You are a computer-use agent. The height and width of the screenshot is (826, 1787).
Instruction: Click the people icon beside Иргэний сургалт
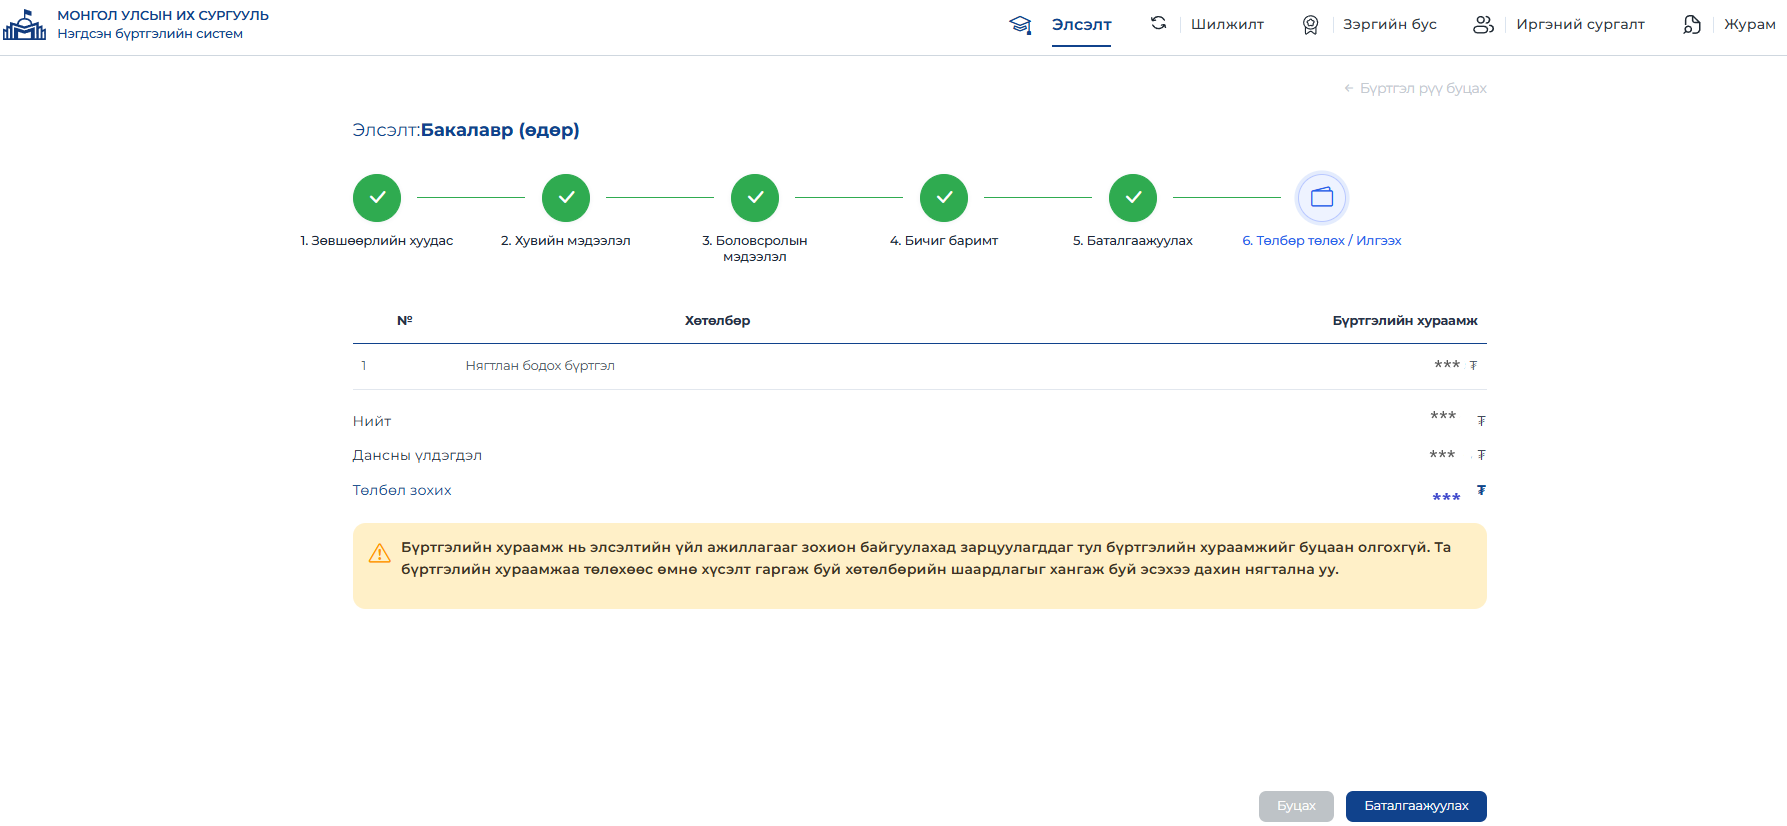point(1483,25)
